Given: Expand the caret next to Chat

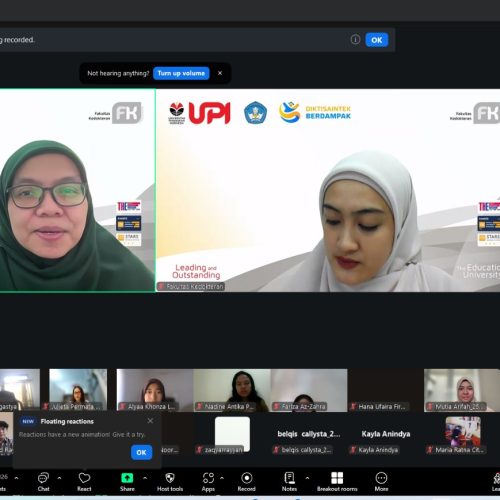Looking at the screenshot, I should pos(59,478).
